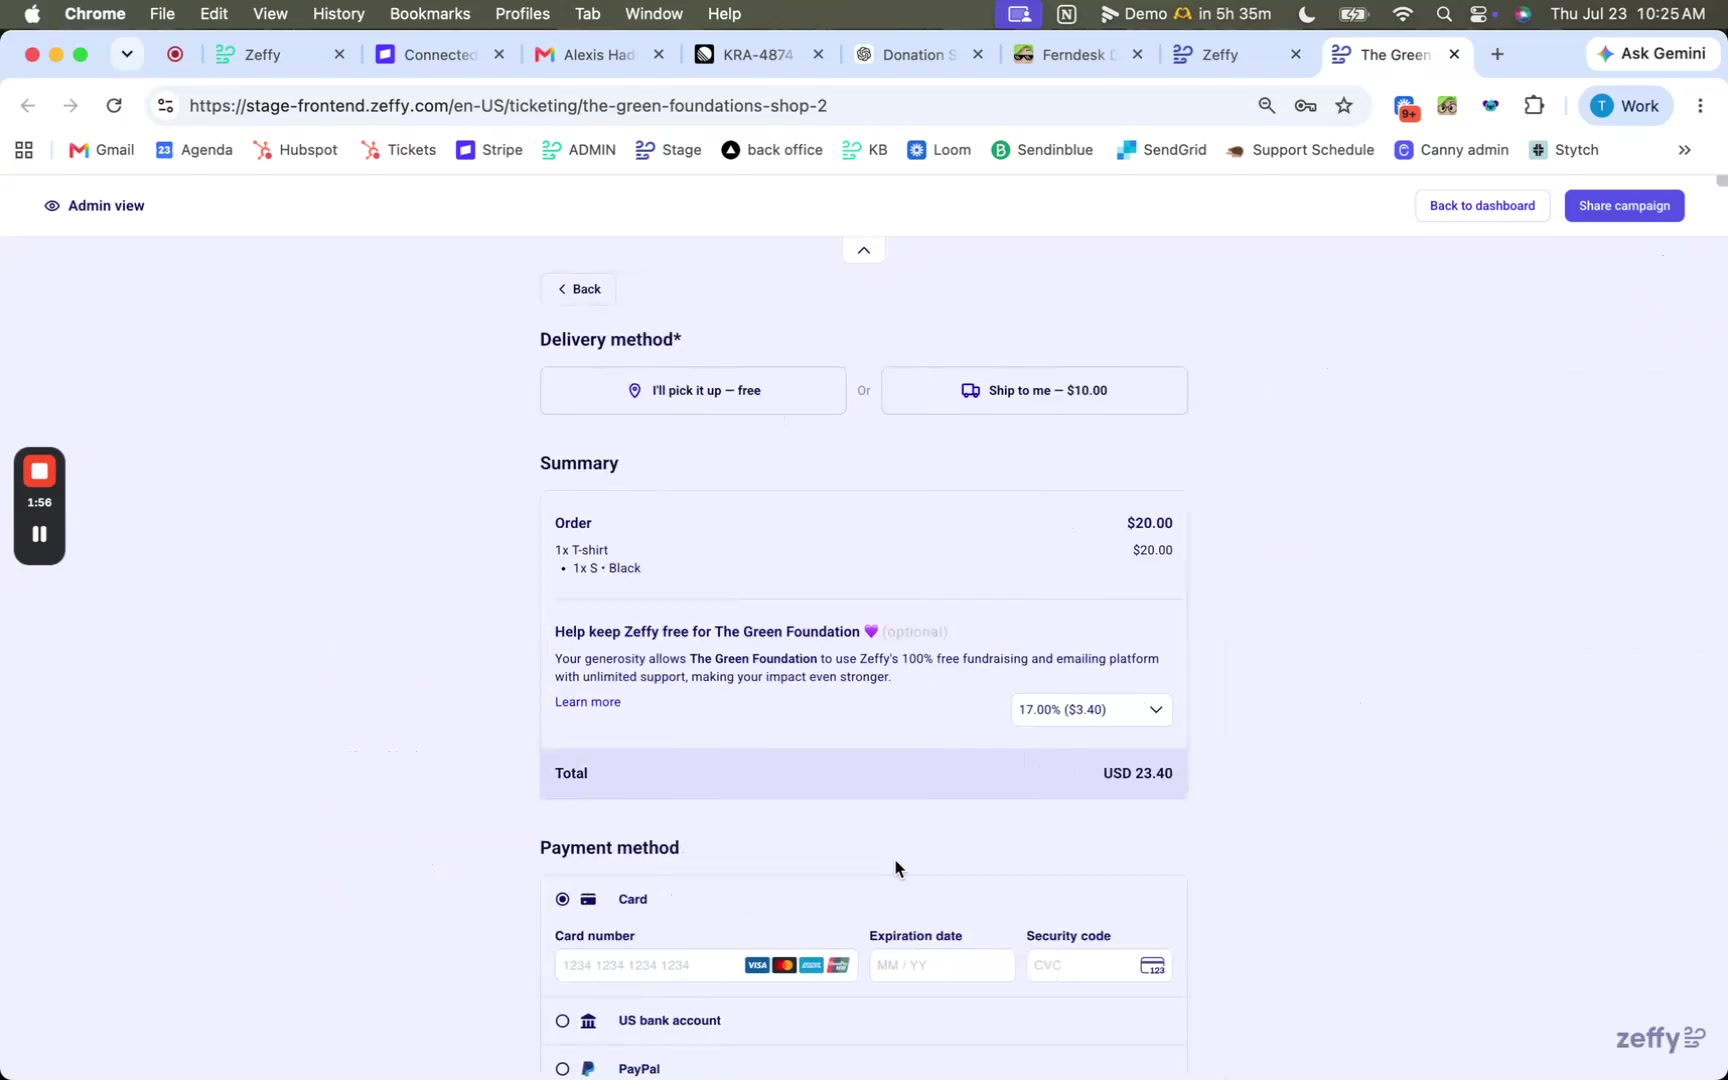The height and width of the screenshot is (1080, 1728).
Task: Click the Back button
Action: click(x=578, y=289)
